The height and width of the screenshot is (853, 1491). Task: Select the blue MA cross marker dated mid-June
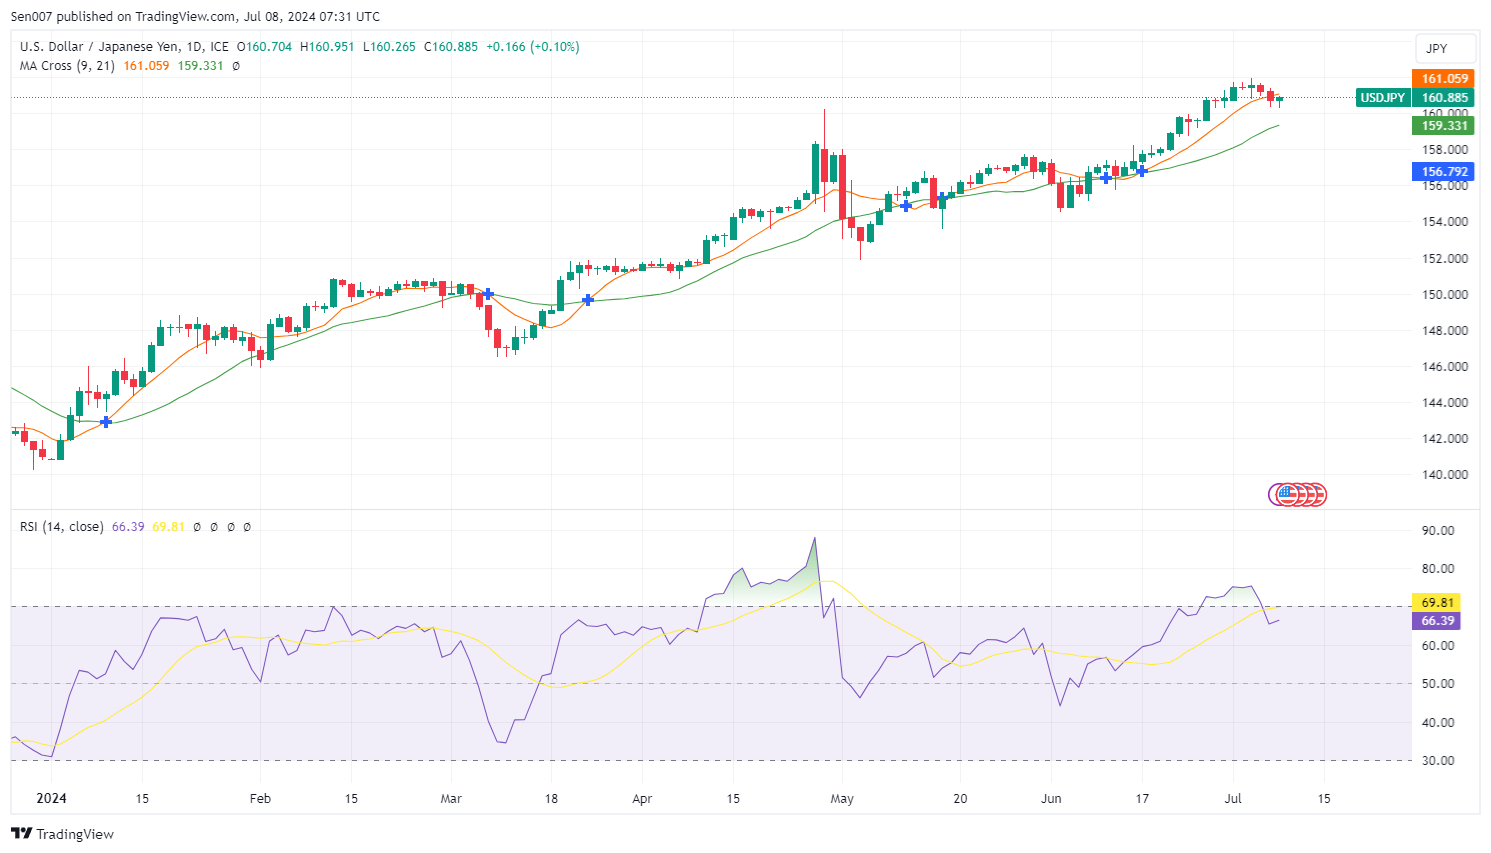click(1141, 171)
